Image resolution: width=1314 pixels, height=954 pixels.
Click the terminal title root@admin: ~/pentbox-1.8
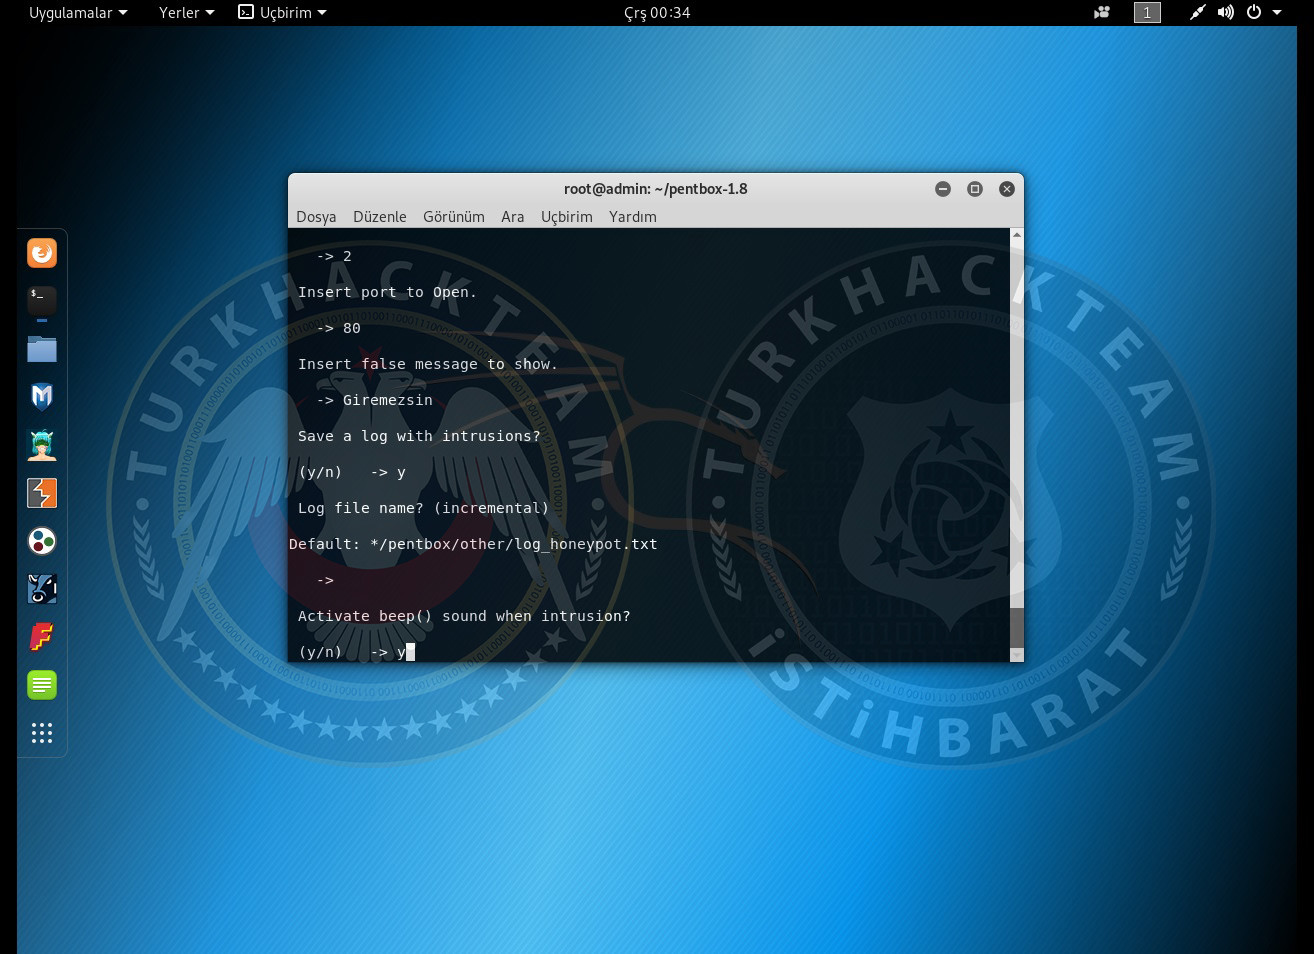pos(656,189)
